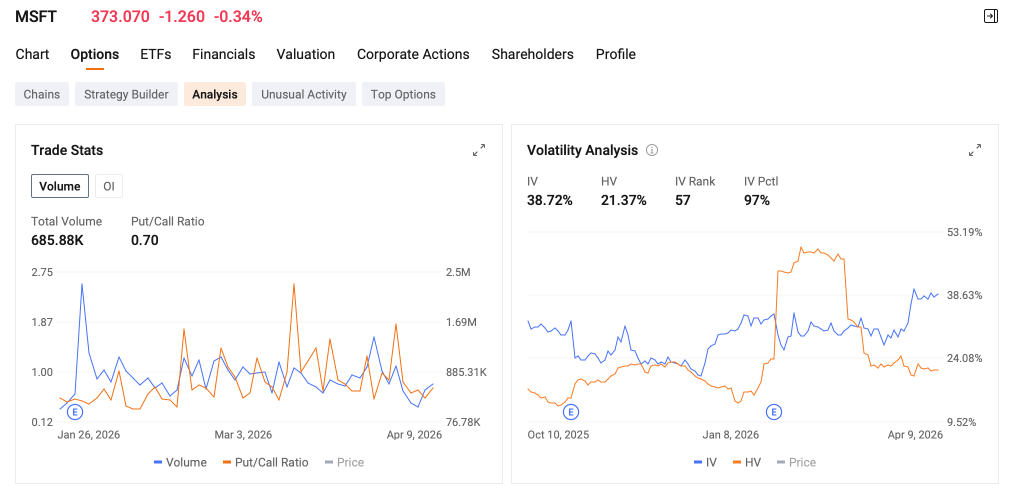Open the Options tab
Screen dimensions: 1010x490
click(95, 54)
